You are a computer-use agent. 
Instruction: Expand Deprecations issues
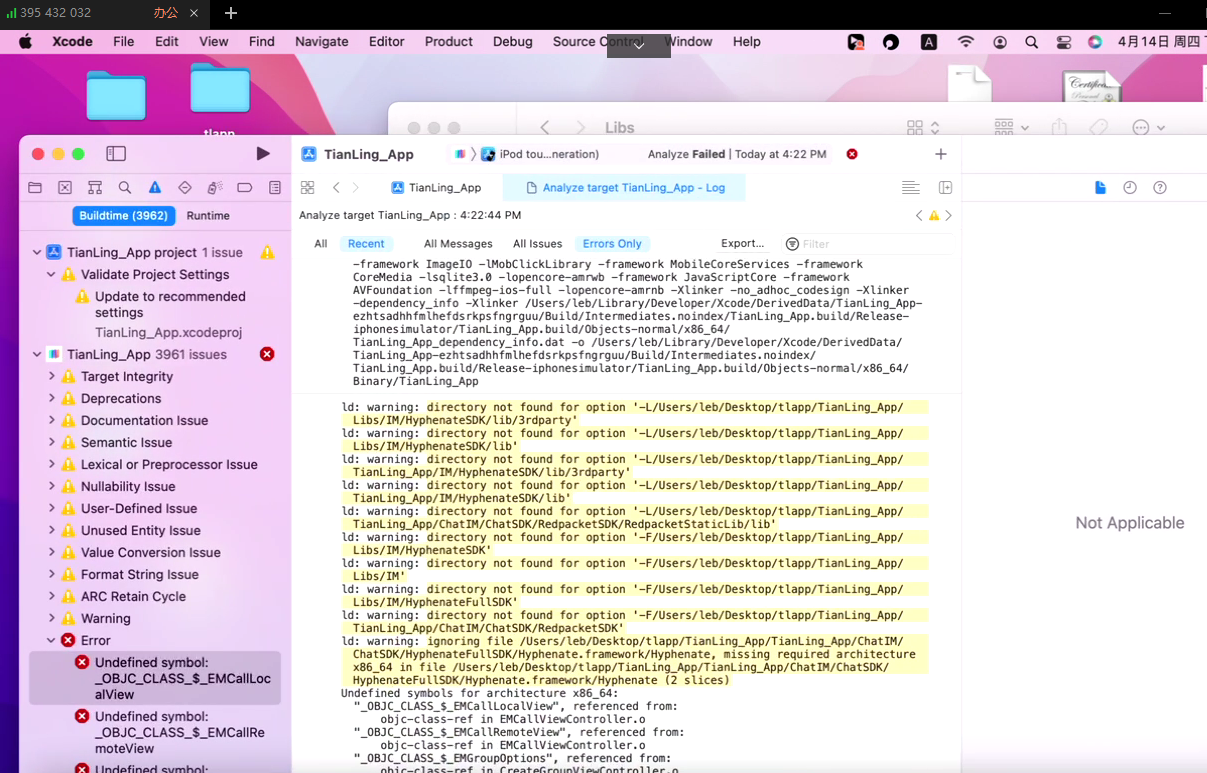click(x=51, y=399)
